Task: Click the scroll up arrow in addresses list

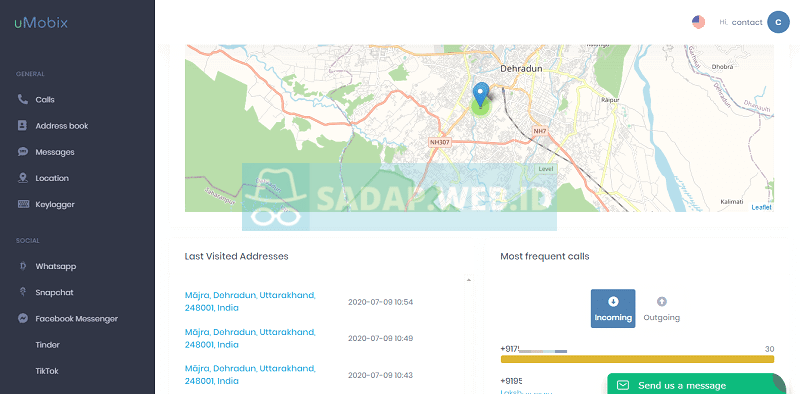Action: pyautogui.click(x=469, y=280)
